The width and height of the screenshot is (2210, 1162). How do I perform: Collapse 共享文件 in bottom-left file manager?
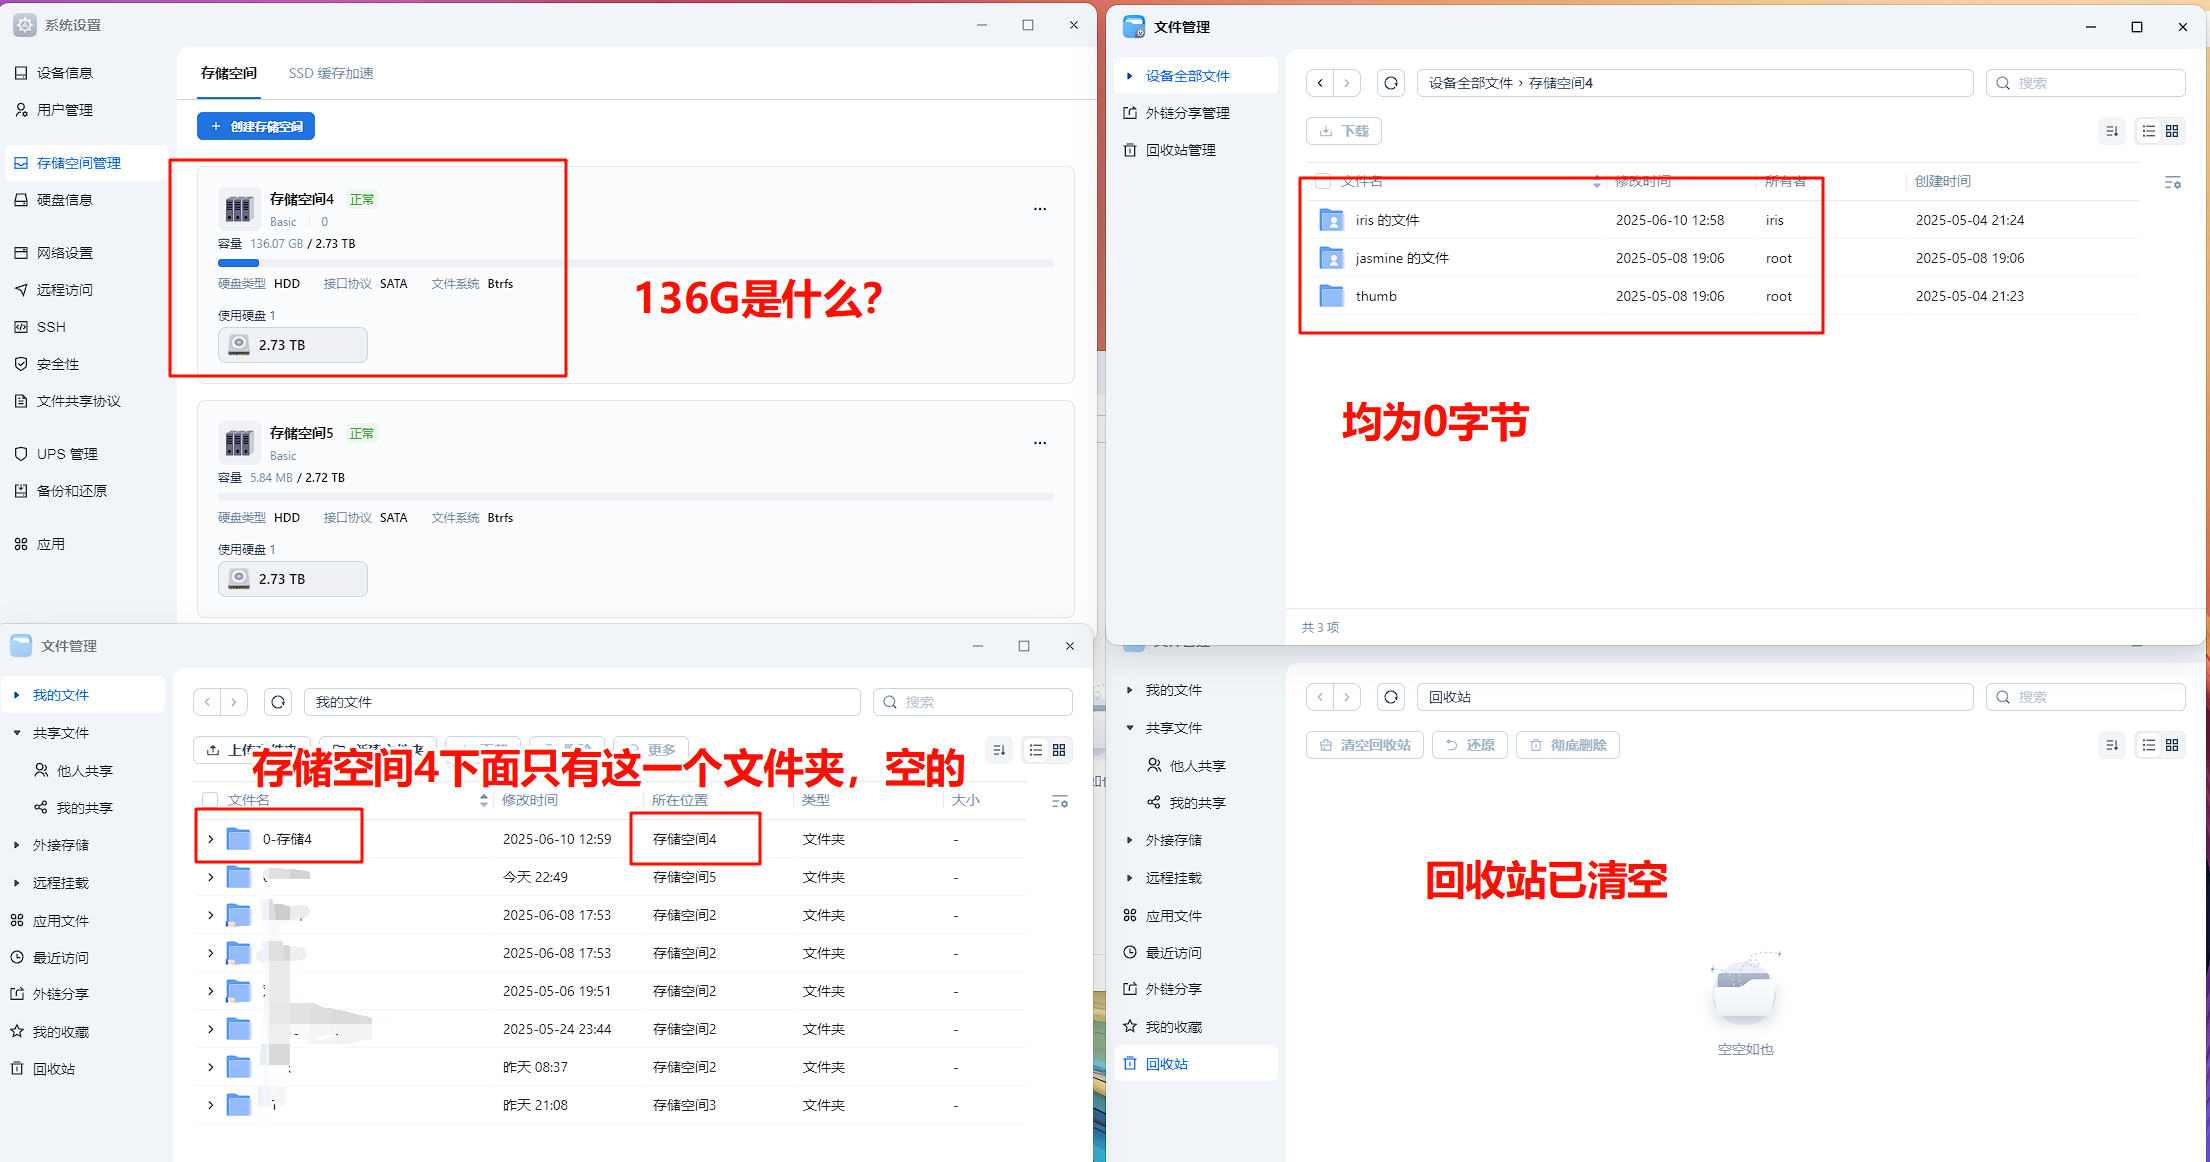coord(16,733)
